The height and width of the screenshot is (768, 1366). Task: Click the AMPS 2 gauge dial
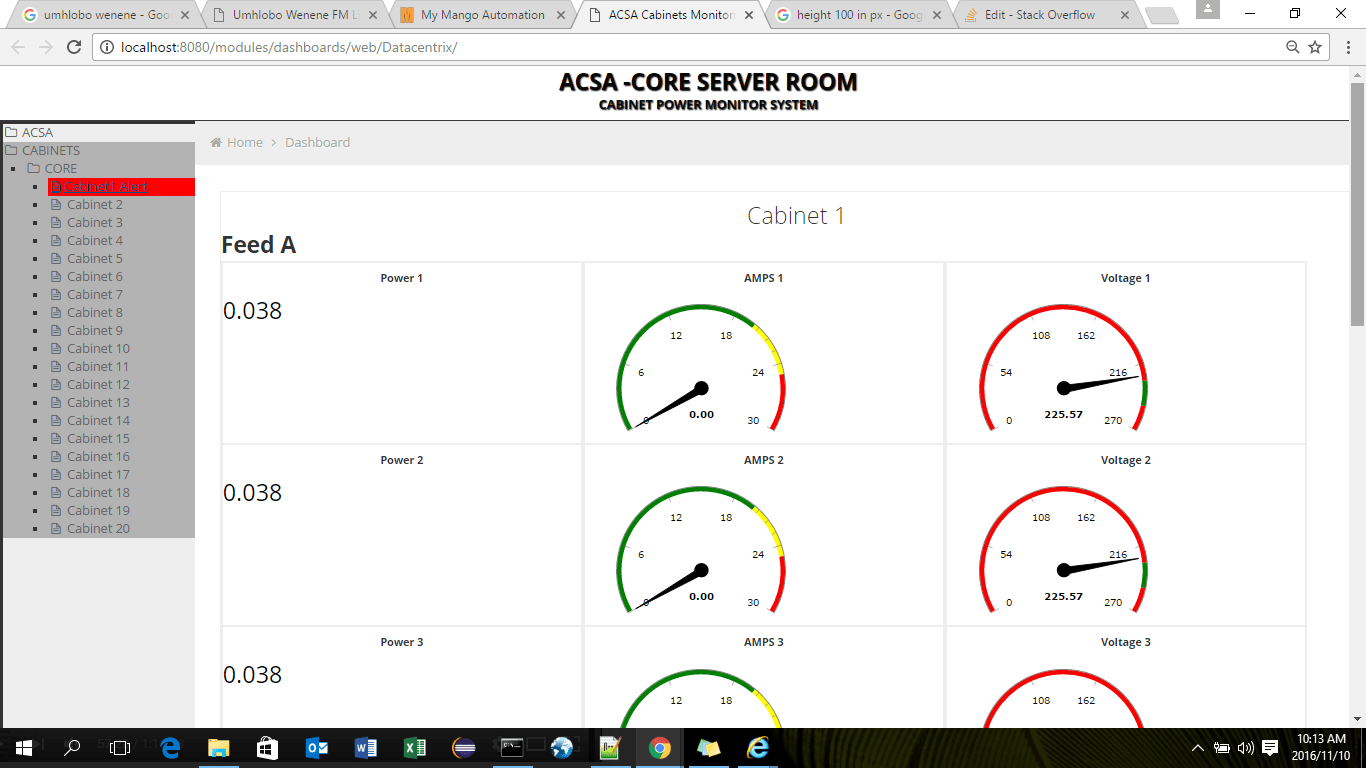(701, 550)
